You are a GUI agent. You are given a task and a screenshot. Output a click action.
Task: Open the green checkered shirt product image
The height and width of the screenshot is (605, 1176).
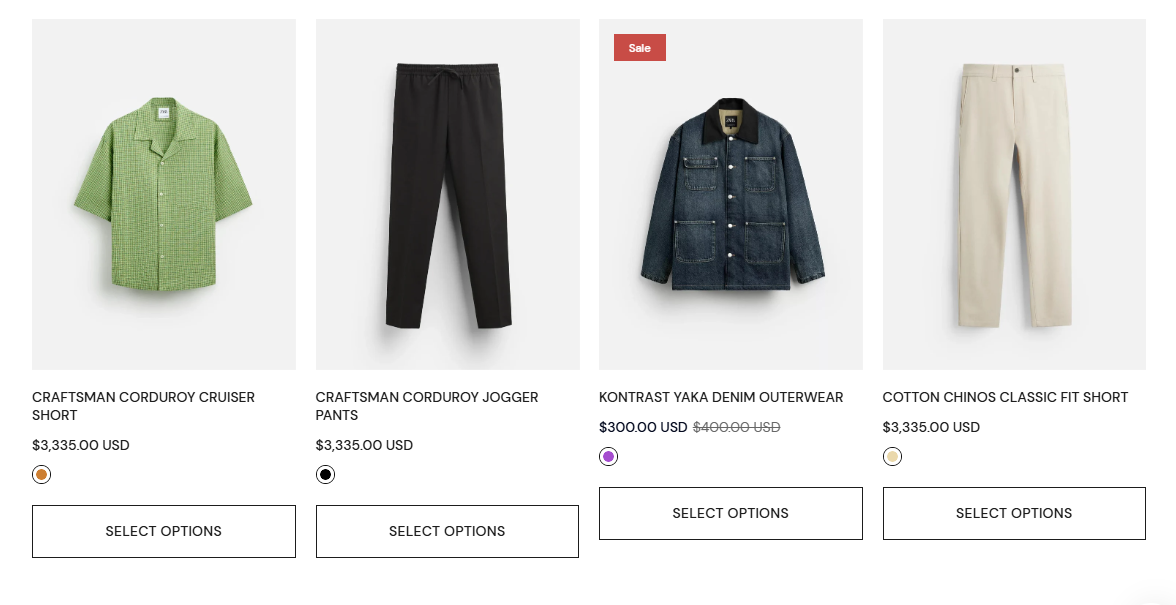click(163, 194)
